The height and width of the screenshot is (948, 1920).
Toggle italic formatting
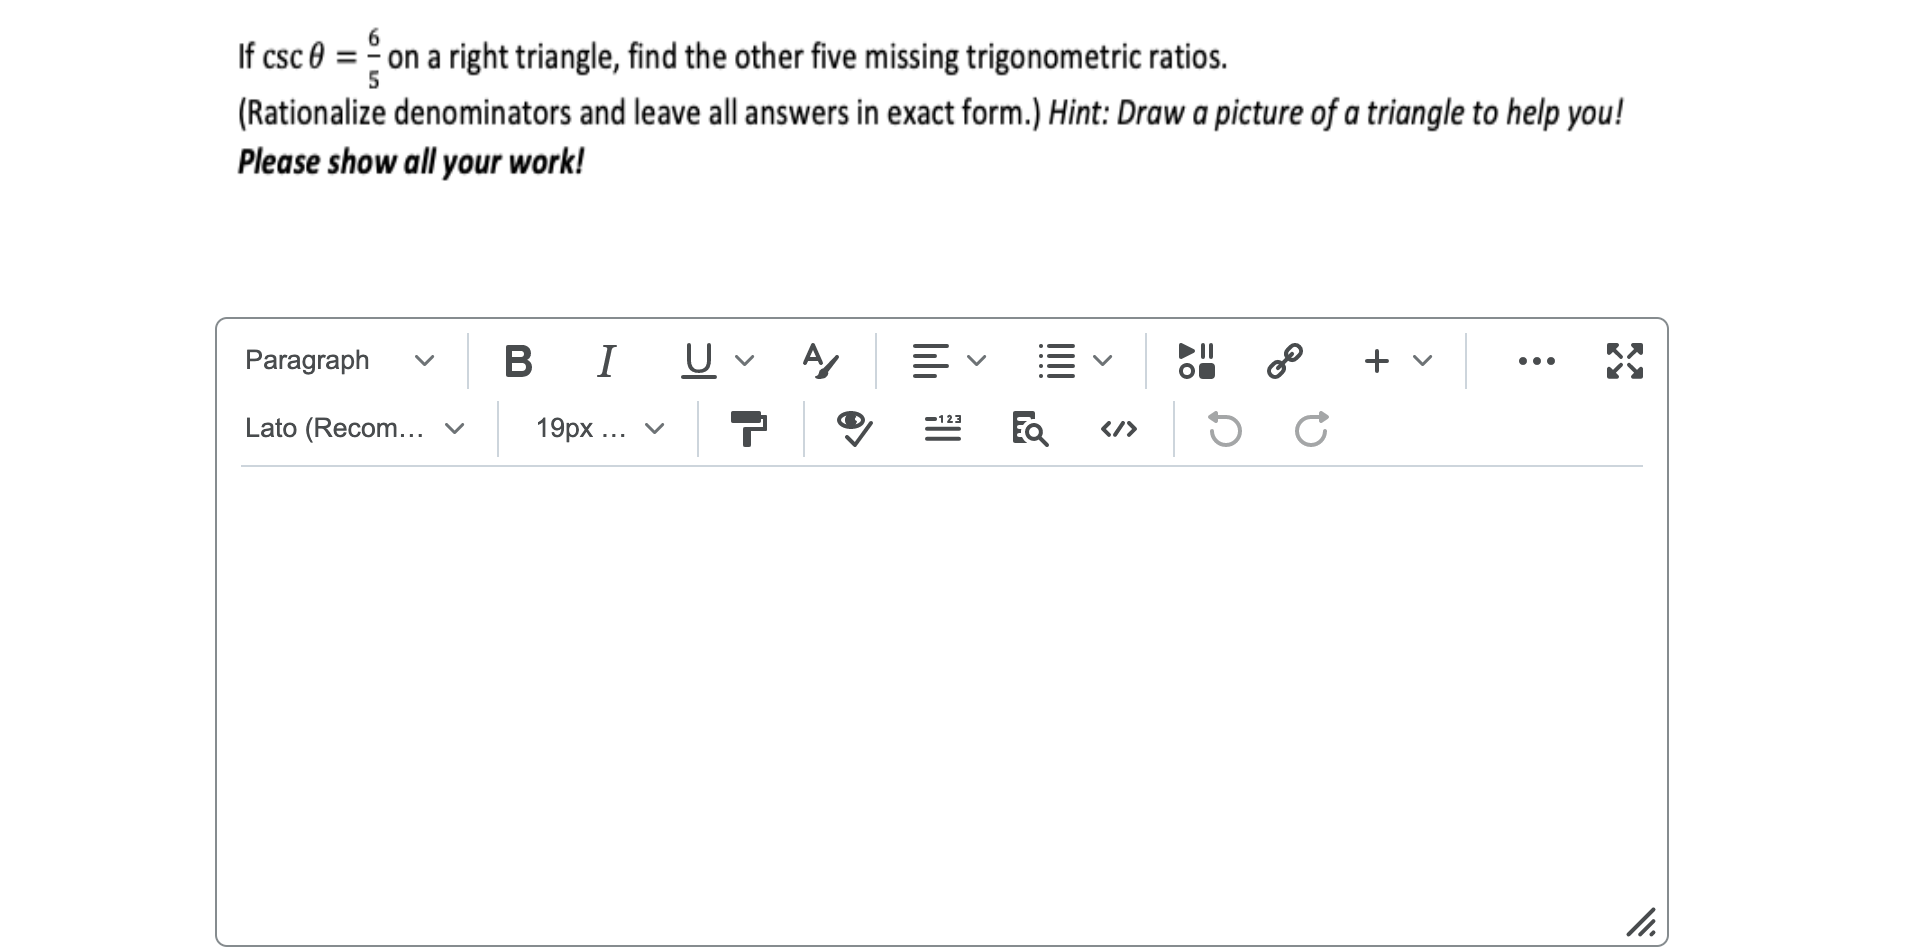coord(605,360)
